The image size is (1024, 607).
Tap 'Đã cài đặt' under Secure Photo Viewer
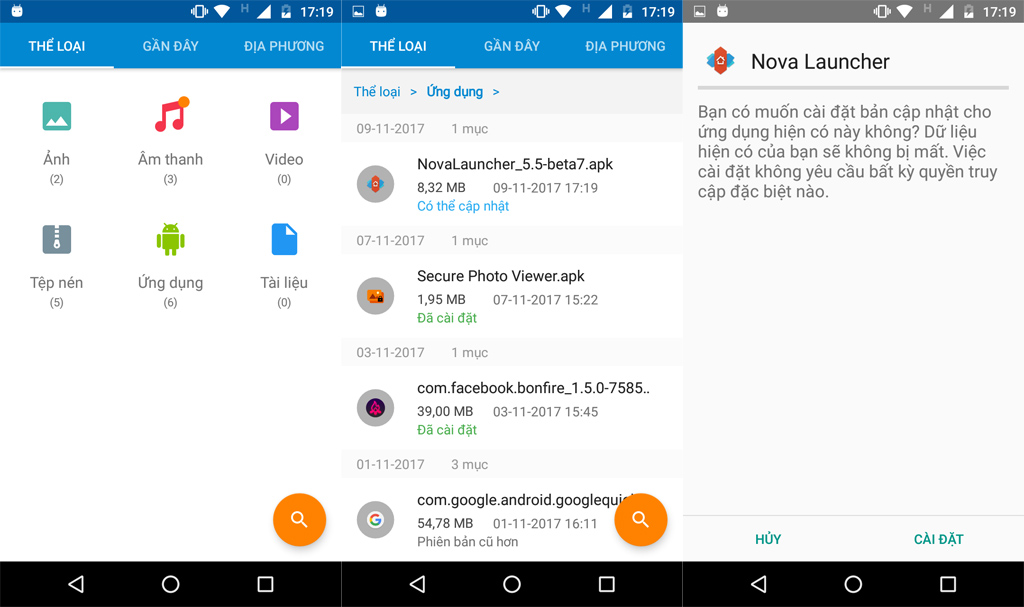pos(447,318)
